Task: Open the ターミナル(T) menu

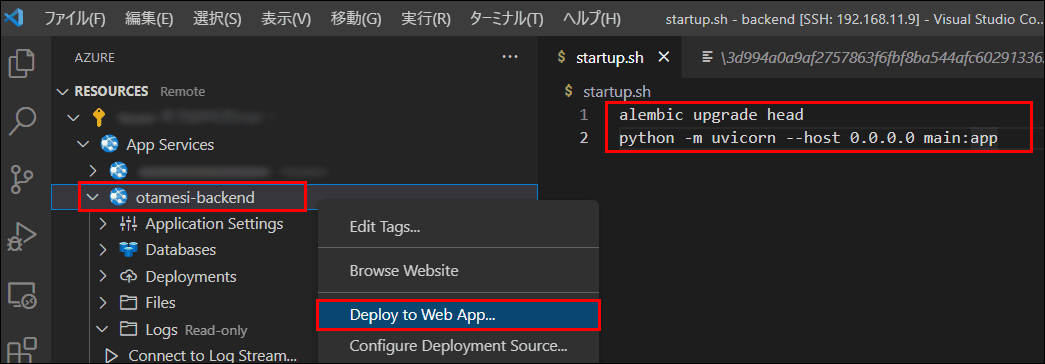Action: click(507, 19)
